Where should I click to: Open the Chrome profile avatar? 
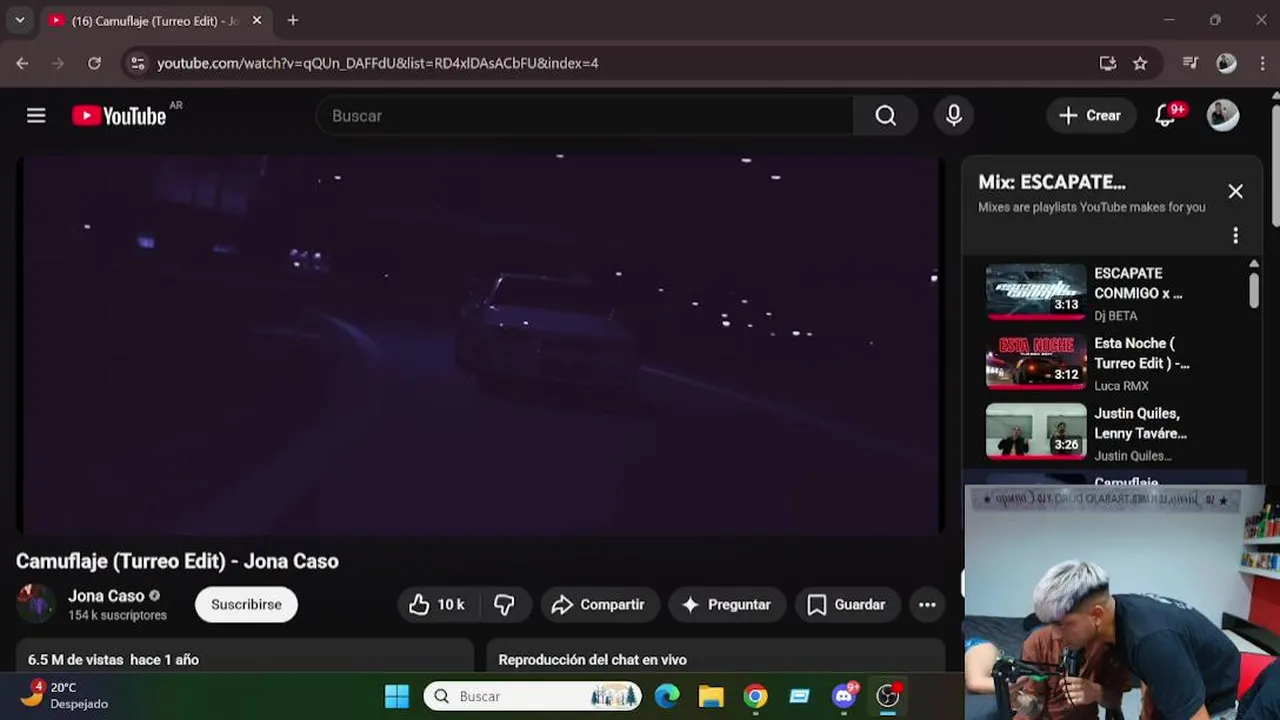(x=1226, y=63)
